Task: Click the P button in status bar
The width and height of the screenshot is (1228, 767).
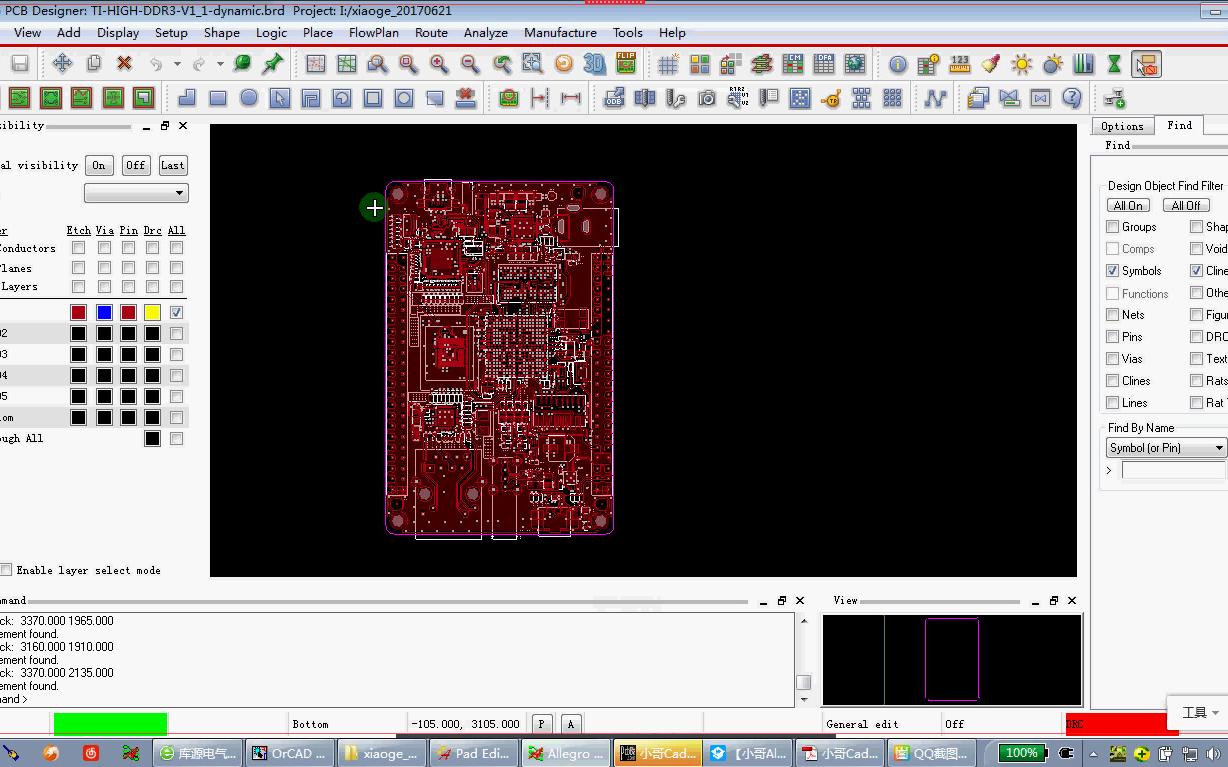Action: pyautogui.click(x=541, y=724)
